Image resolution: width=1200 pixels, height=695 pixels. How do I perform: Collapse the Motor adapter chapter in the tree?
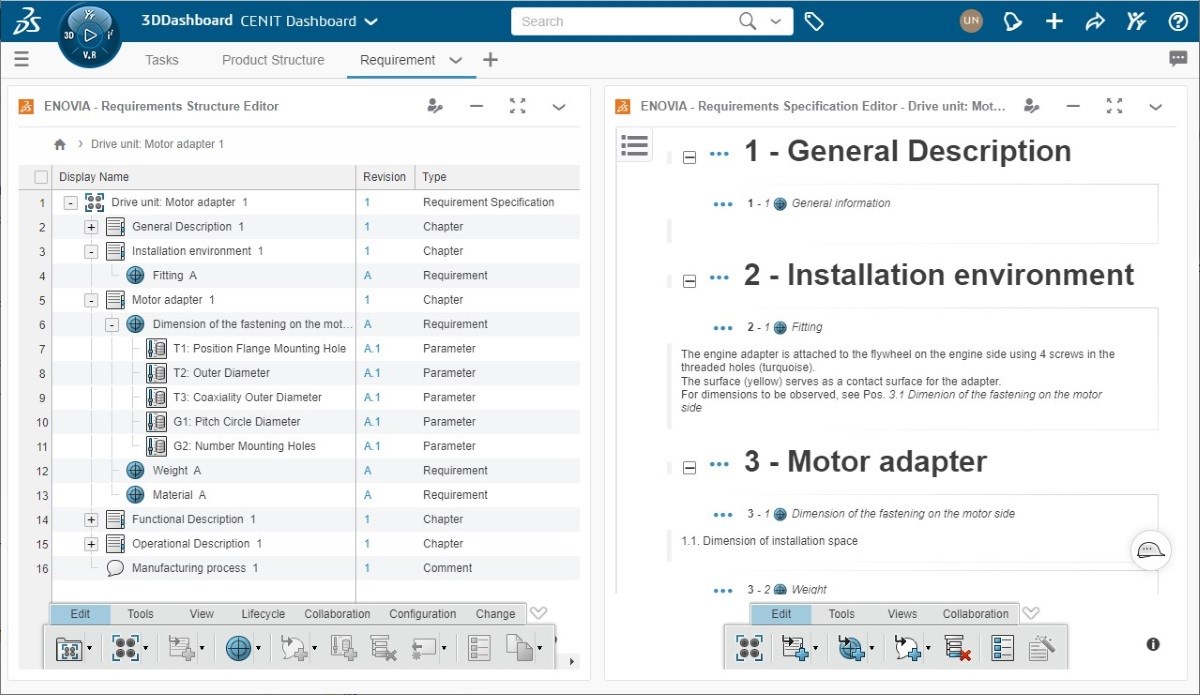[x=91, y=300]
